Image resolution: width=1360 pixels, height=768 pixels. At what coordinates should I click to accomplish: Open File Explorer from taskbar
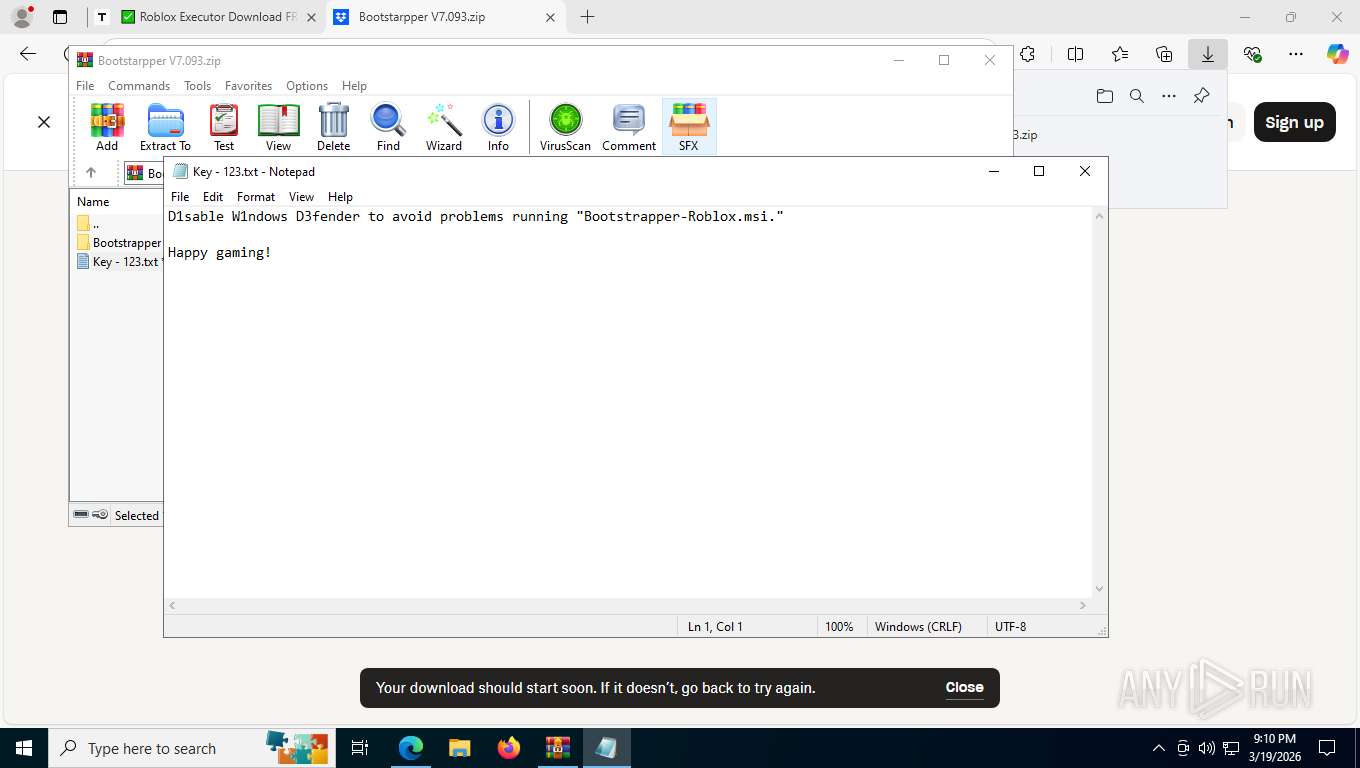click(x=459, y=748)
